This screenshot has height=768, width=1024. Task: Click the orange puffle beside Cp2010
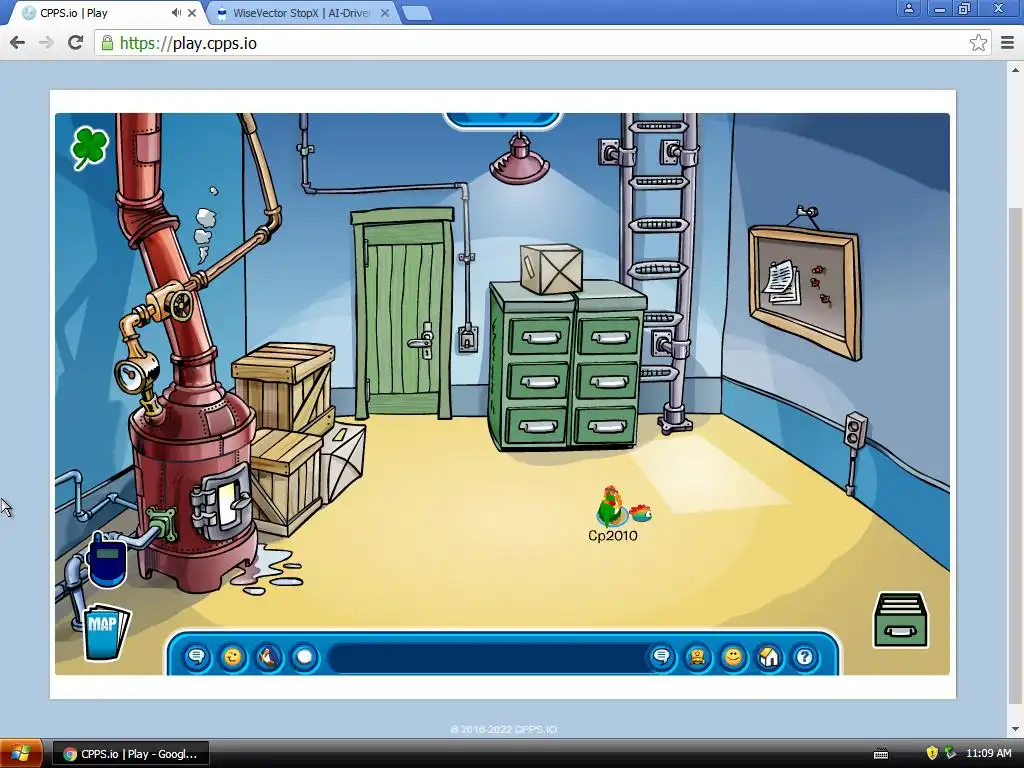641,513
